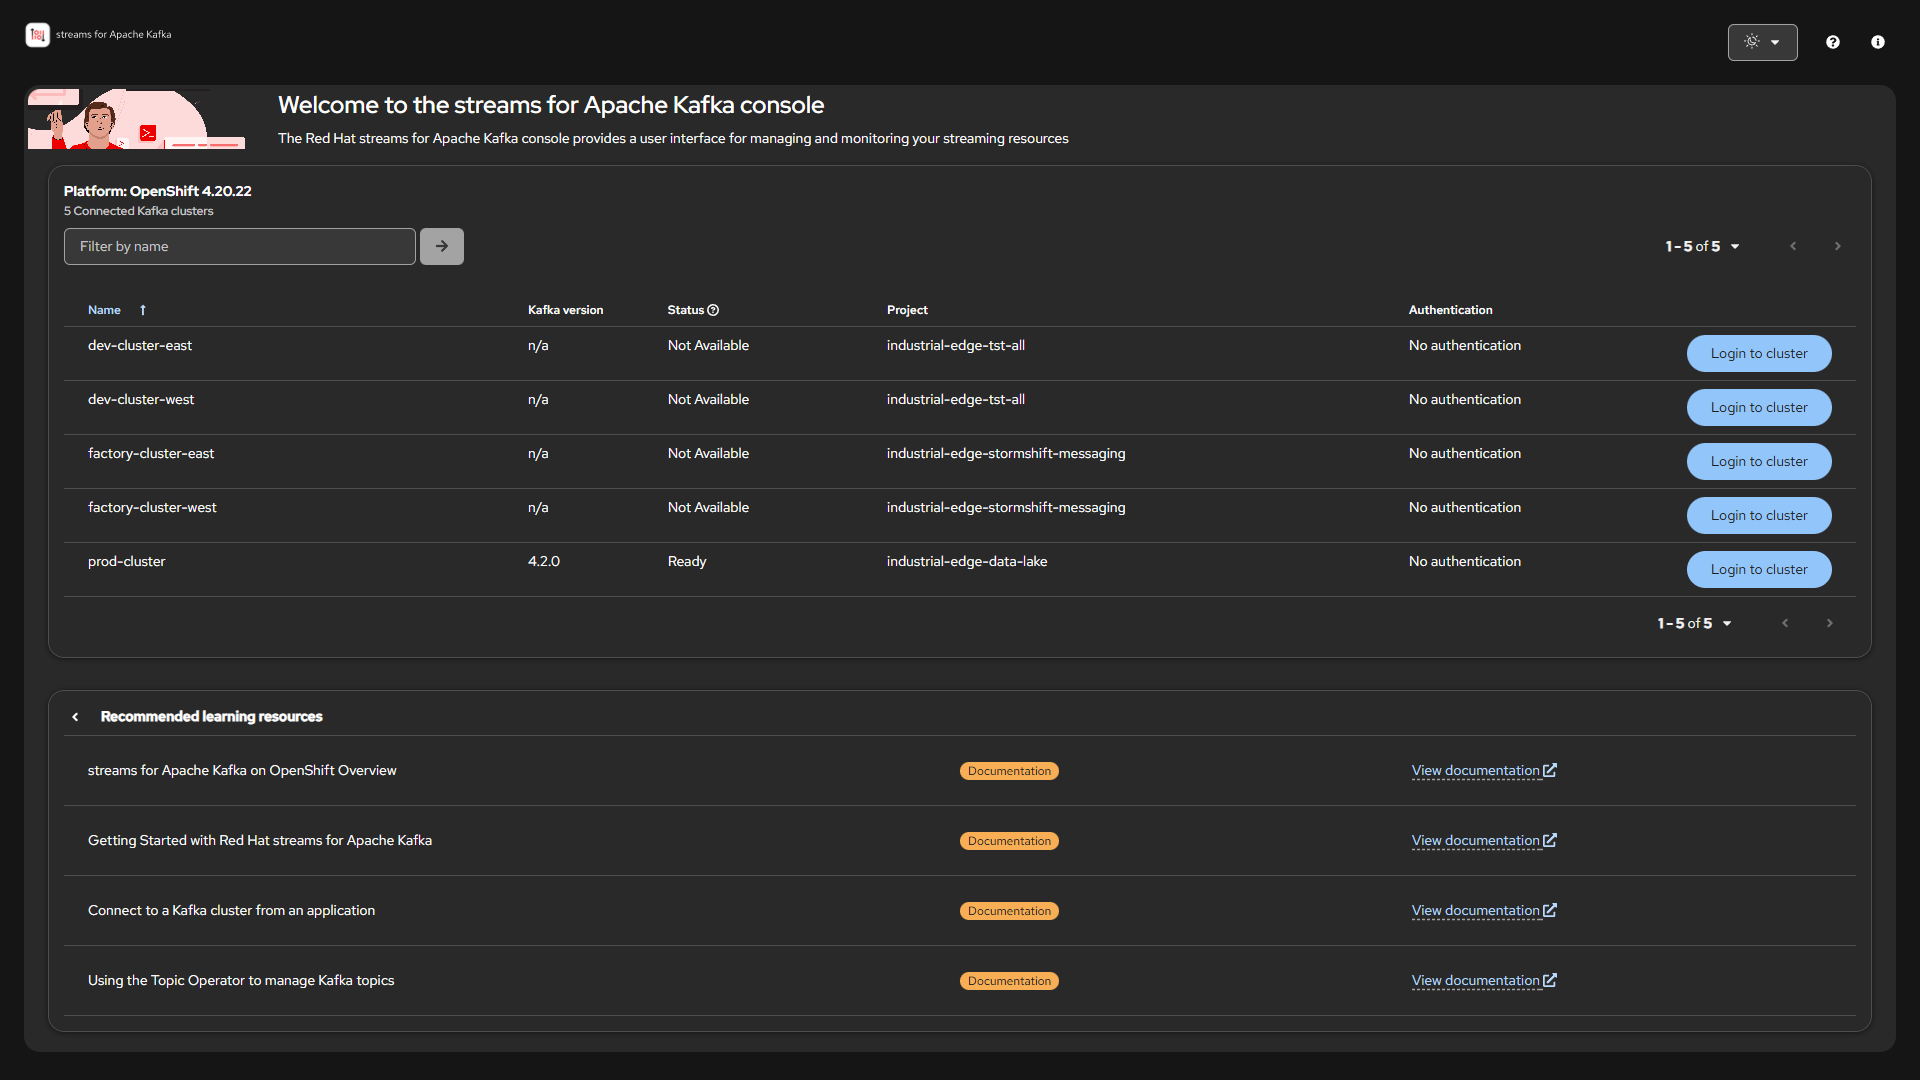Focus the Filter by name field

(x=240, y=246)
